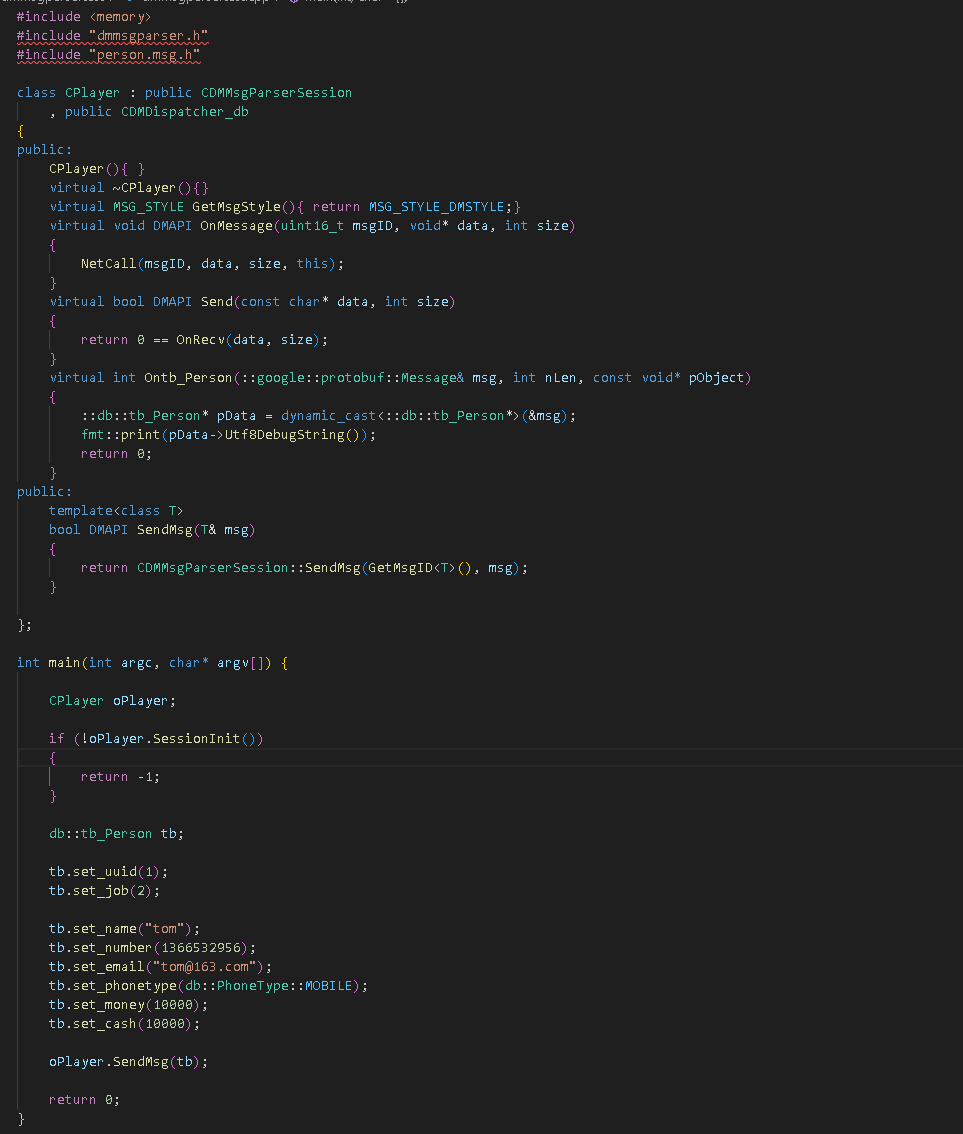Screen dimensions: 963x1134
Task: Click the tb.set_money(10000); line
Action: click(128, 1005)
